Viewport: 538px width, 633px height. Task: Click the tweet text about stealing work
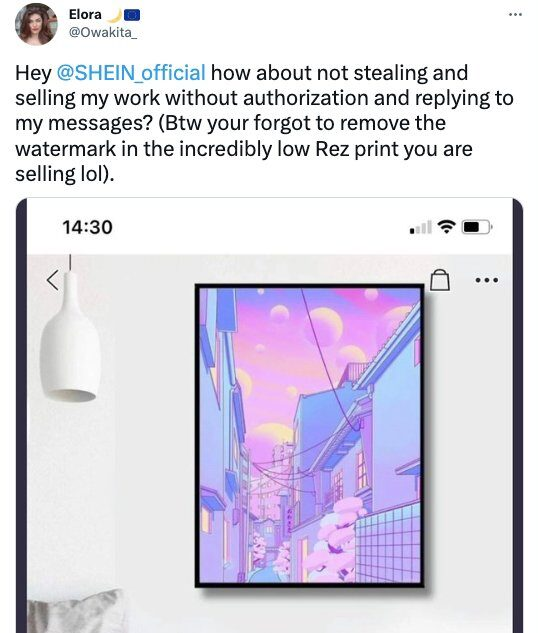(x=264, y=123)
